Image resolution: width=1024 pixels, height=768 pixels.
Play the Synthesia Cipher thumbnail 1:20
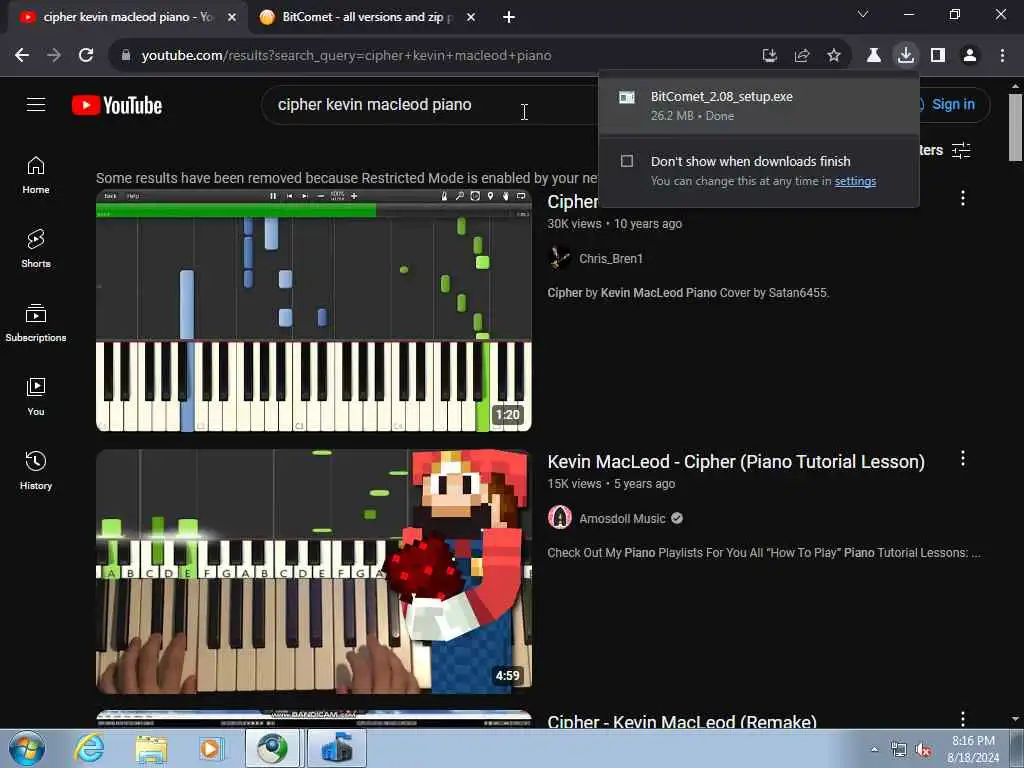coord(313,311)
